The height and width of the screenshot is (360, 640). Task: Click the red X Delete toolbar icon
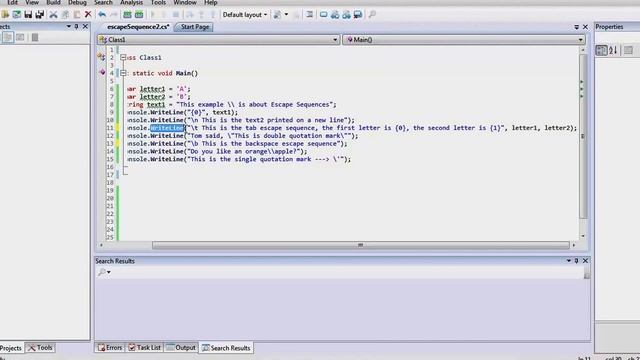(88, 15)
